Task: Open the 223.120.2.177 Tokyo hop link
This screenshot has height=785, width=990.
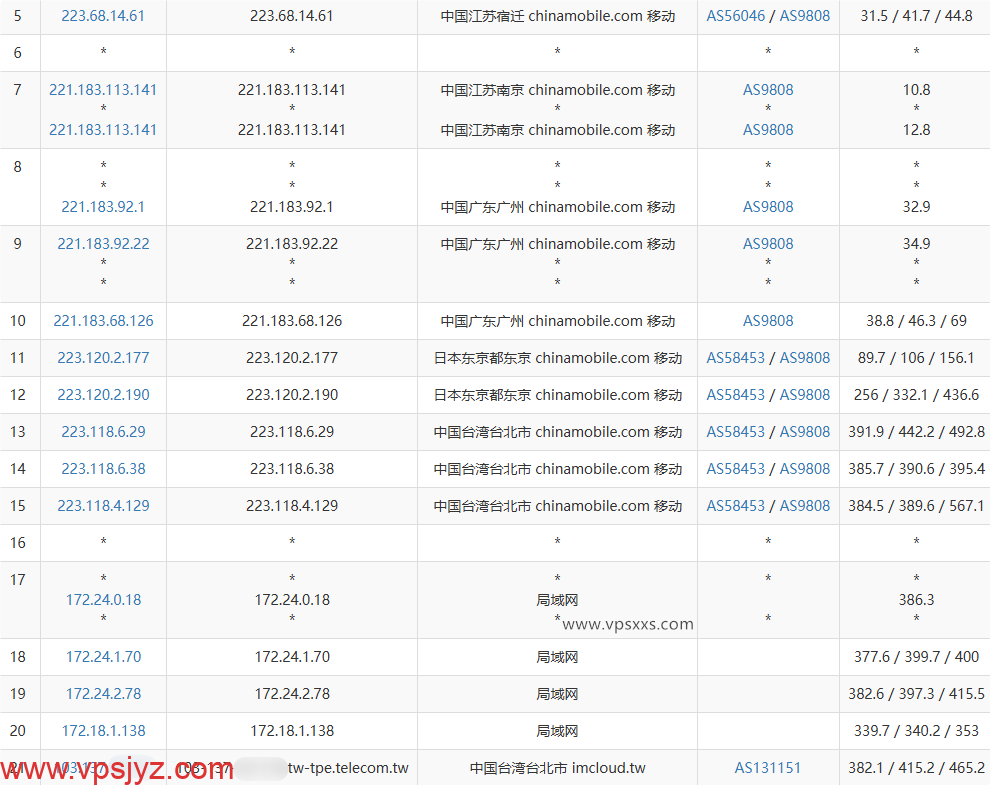Action: 103,357
